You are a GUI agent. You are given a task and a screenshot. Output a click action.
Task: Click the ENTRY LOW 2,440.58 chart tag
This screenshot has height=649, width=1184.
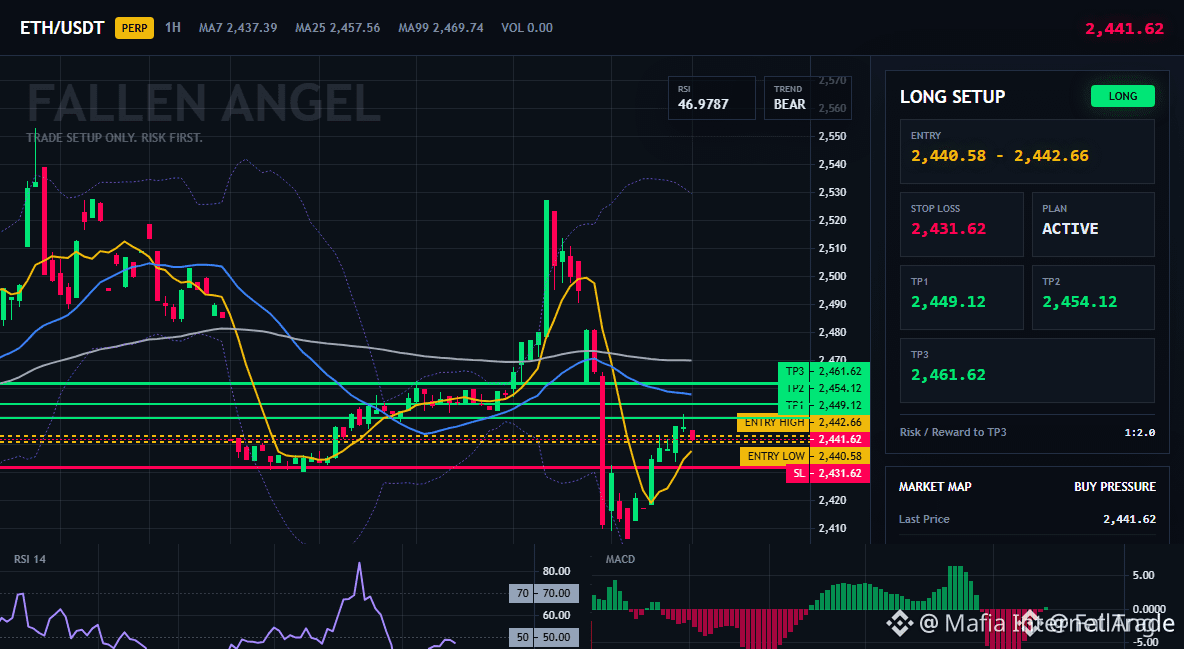pos(805,456)
